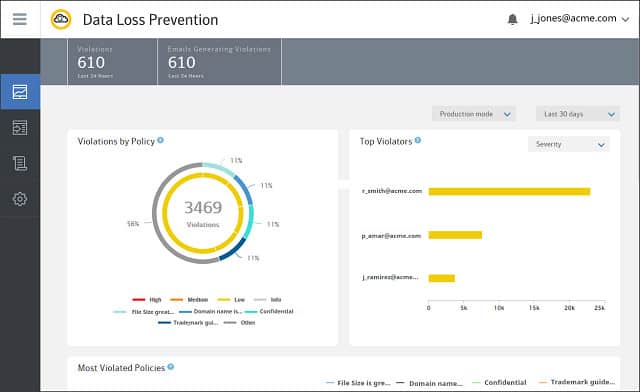The width and height of the screenshot is (640, 392).
Task: Open the Severity dropdown in Top Violators
Action: coord(569,144)
